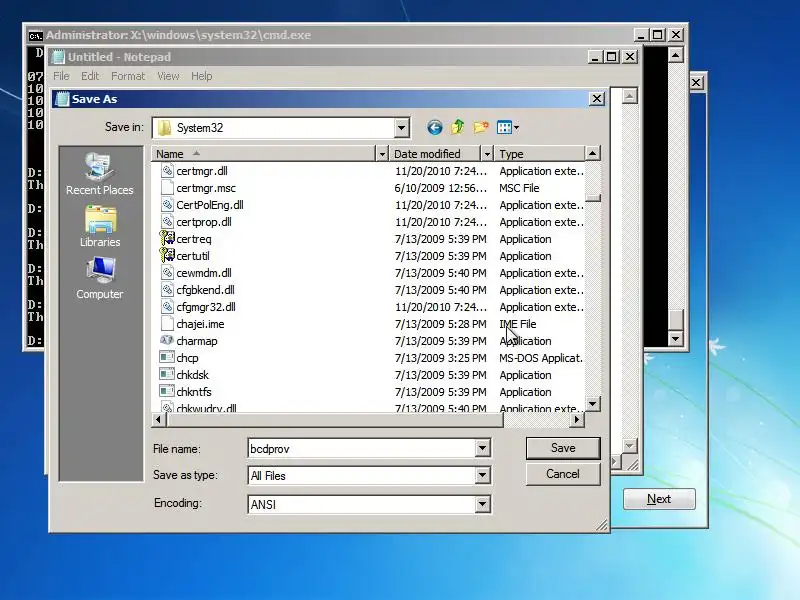Select the cfgmgr32.dll file icon
This screenshot has height=600, width=800.
coord(167,306)
